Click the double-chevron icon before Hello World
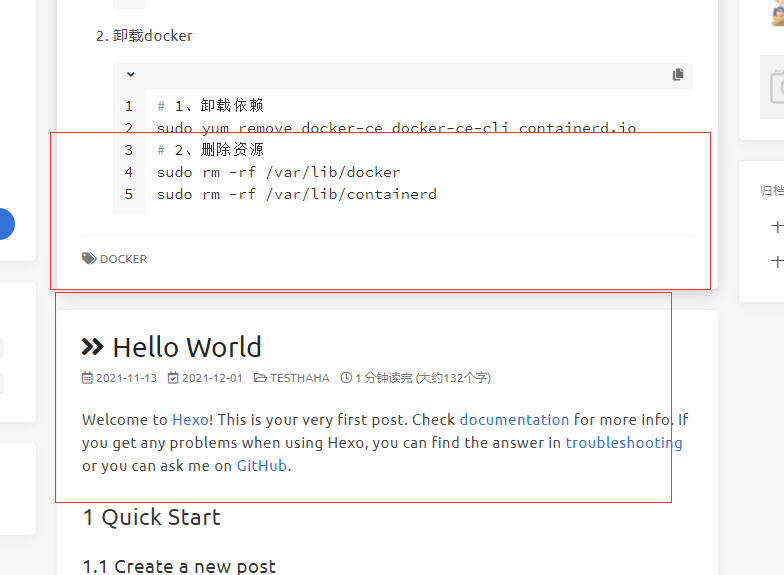 tap(93, 347)
